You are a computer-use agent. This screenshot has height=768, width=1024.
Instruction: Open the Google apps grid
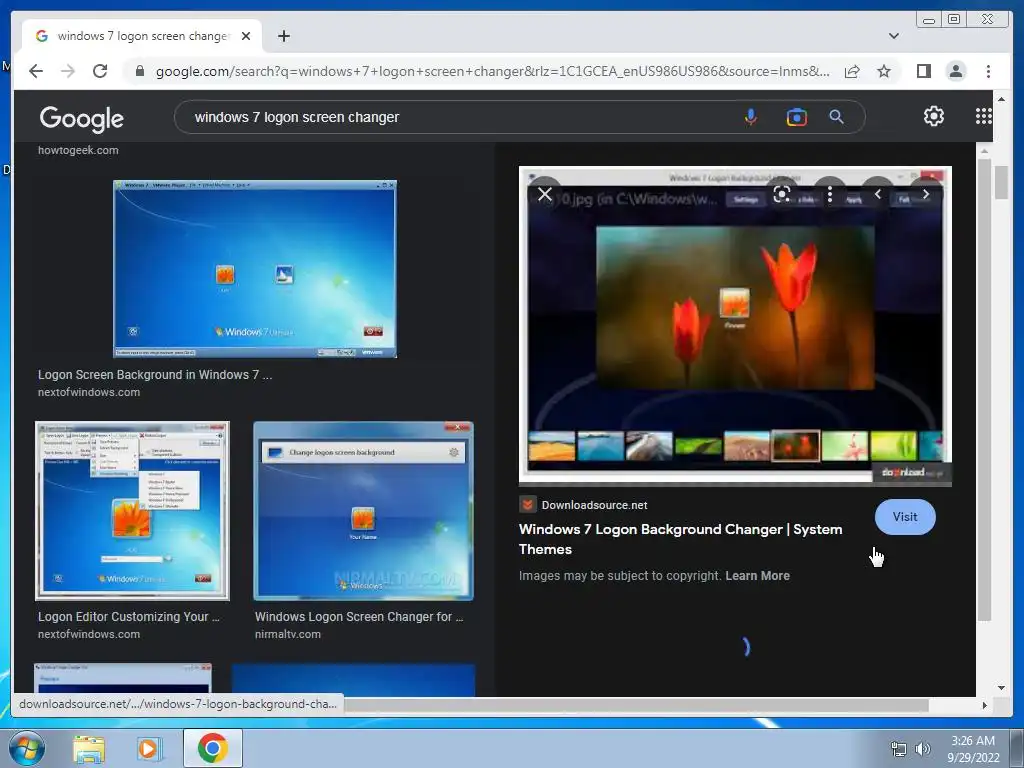984,116
